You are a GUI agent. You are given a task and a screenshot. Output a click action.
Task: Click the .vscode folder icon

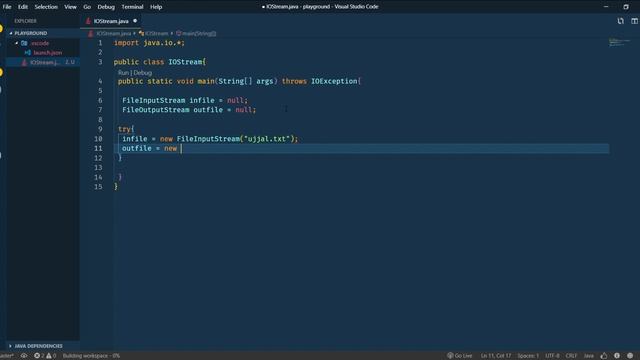point(24,43)
